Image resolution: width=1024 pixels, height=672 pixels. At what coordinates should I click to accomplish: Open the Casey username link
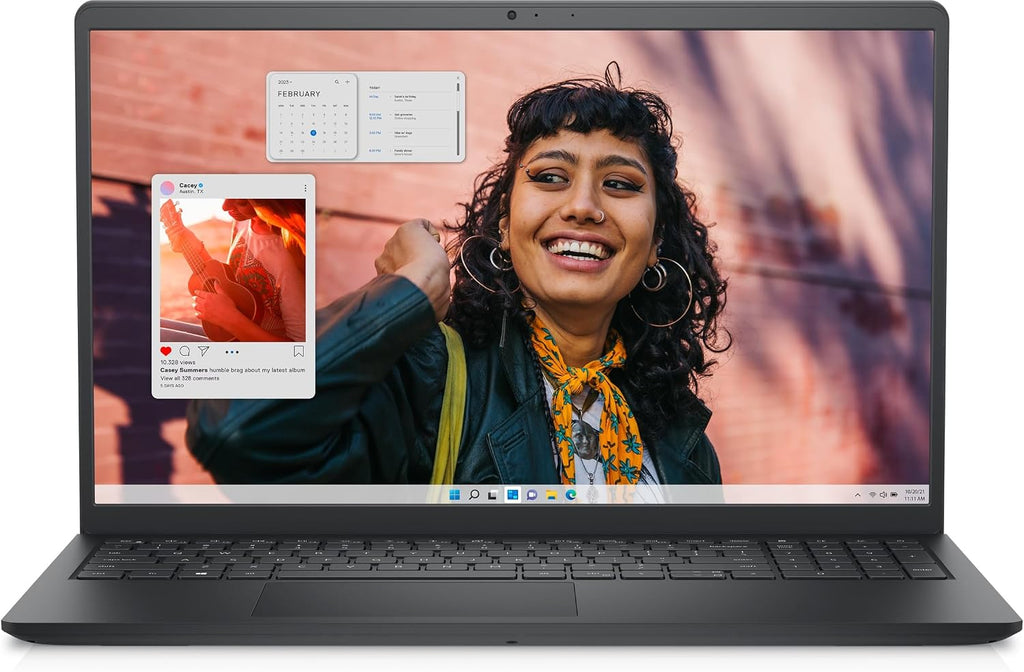tap(188, 185)
